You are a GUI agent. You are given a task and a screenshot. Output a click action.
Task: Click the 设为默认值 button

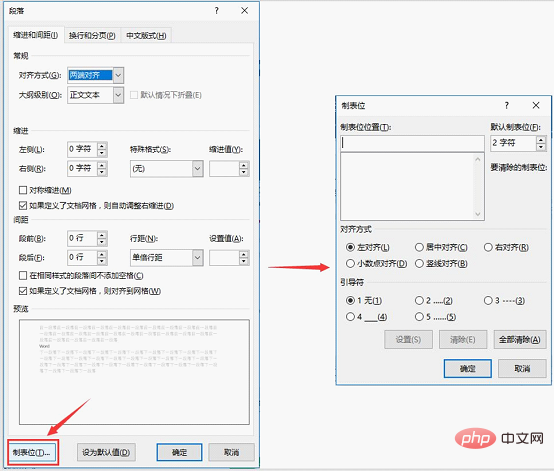click(106, 452)
